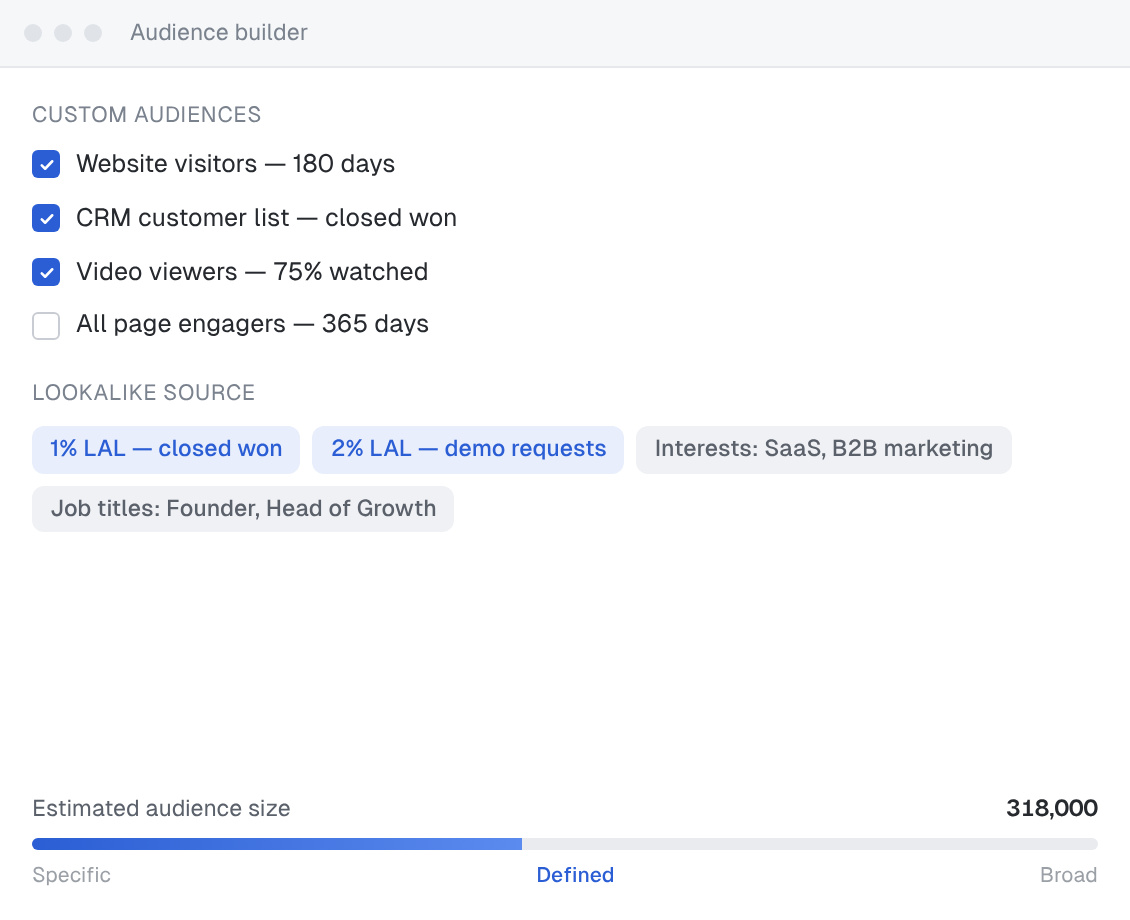Deselect the 2% LAL — demo requests chip
Screen dimensions: 1130x920
[468, 450]
